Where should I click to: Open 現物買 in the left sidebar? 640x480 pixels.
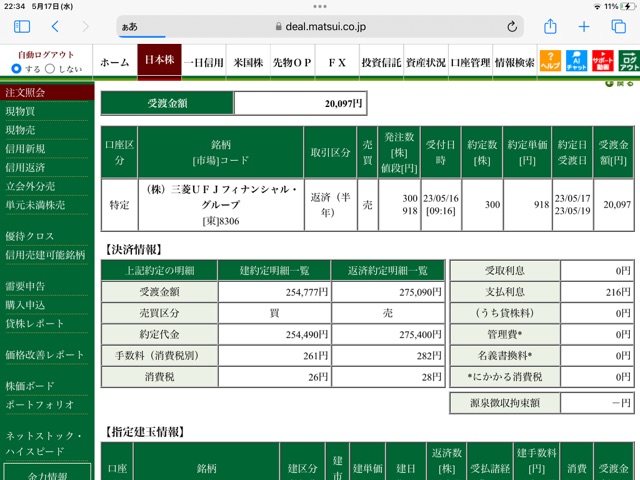click(x=20, y=111)
